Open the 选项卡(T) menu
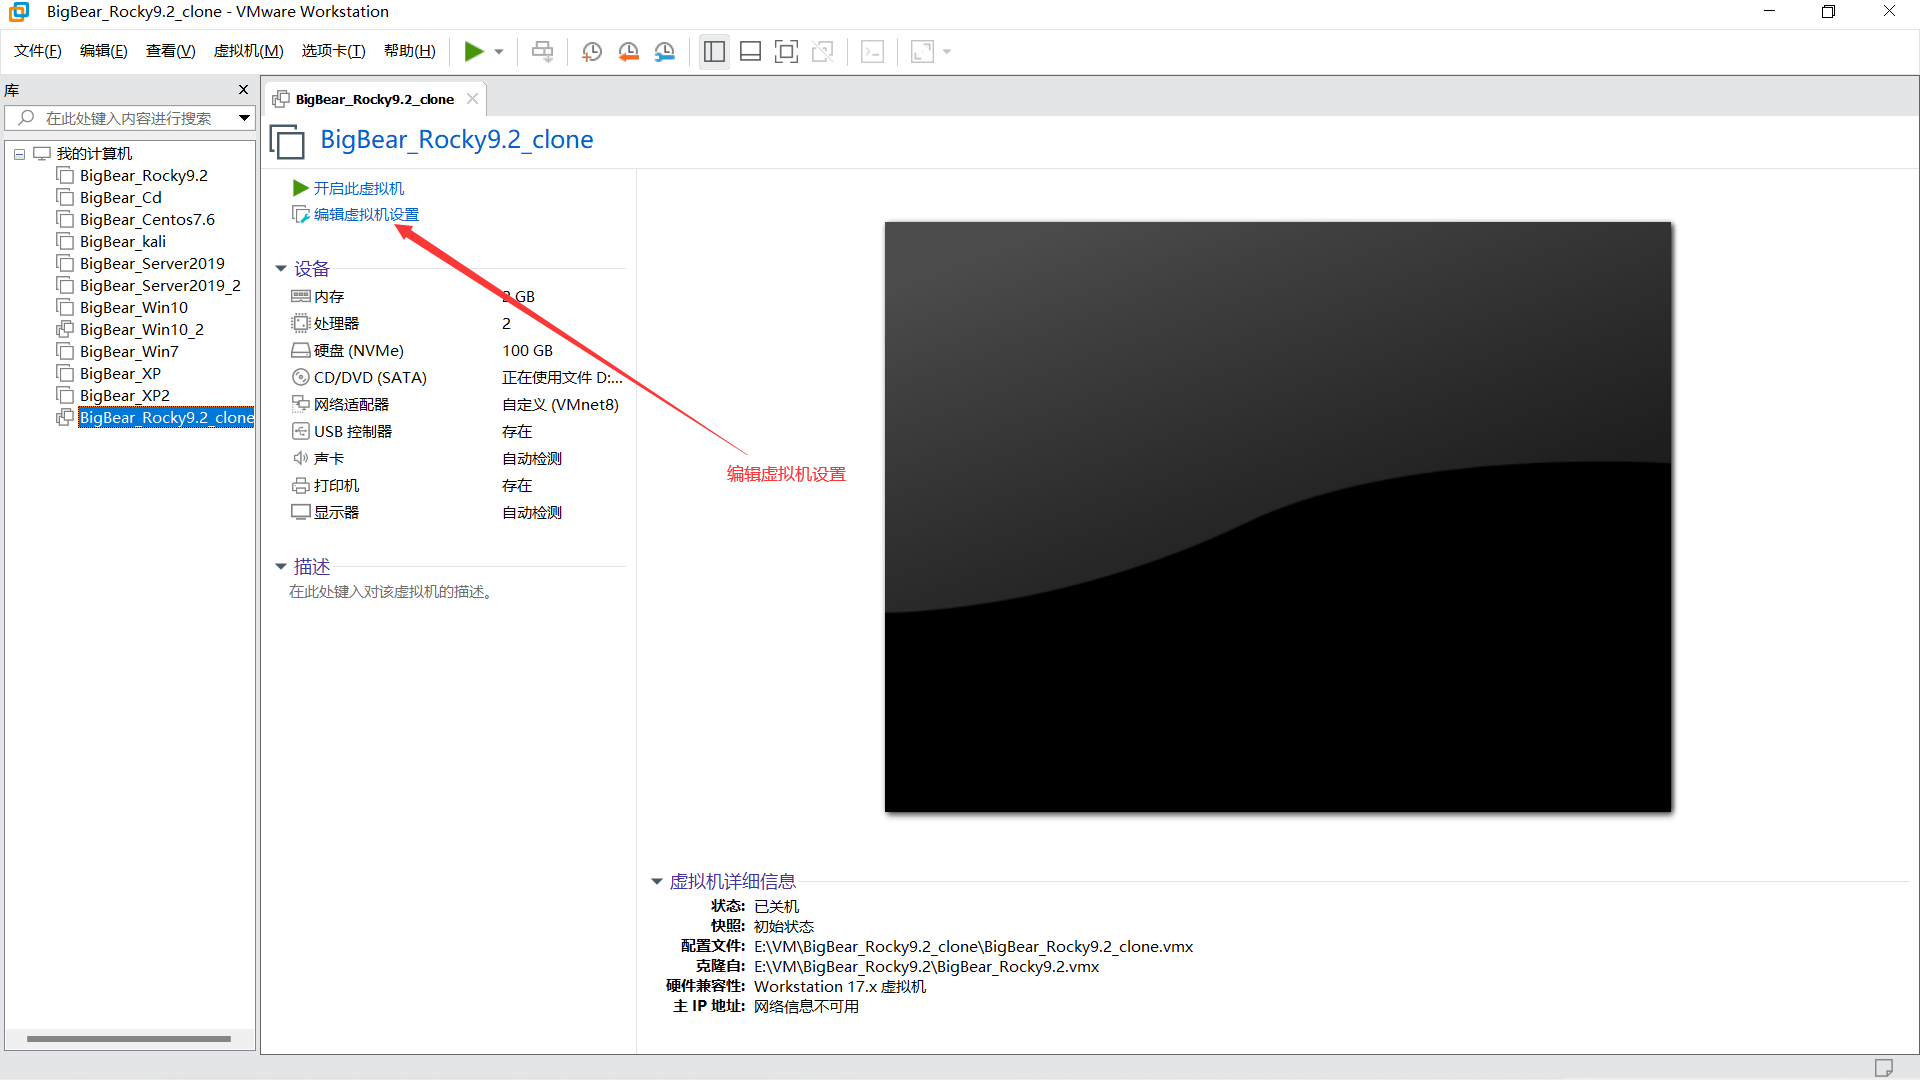 click(x=333, y=51)
